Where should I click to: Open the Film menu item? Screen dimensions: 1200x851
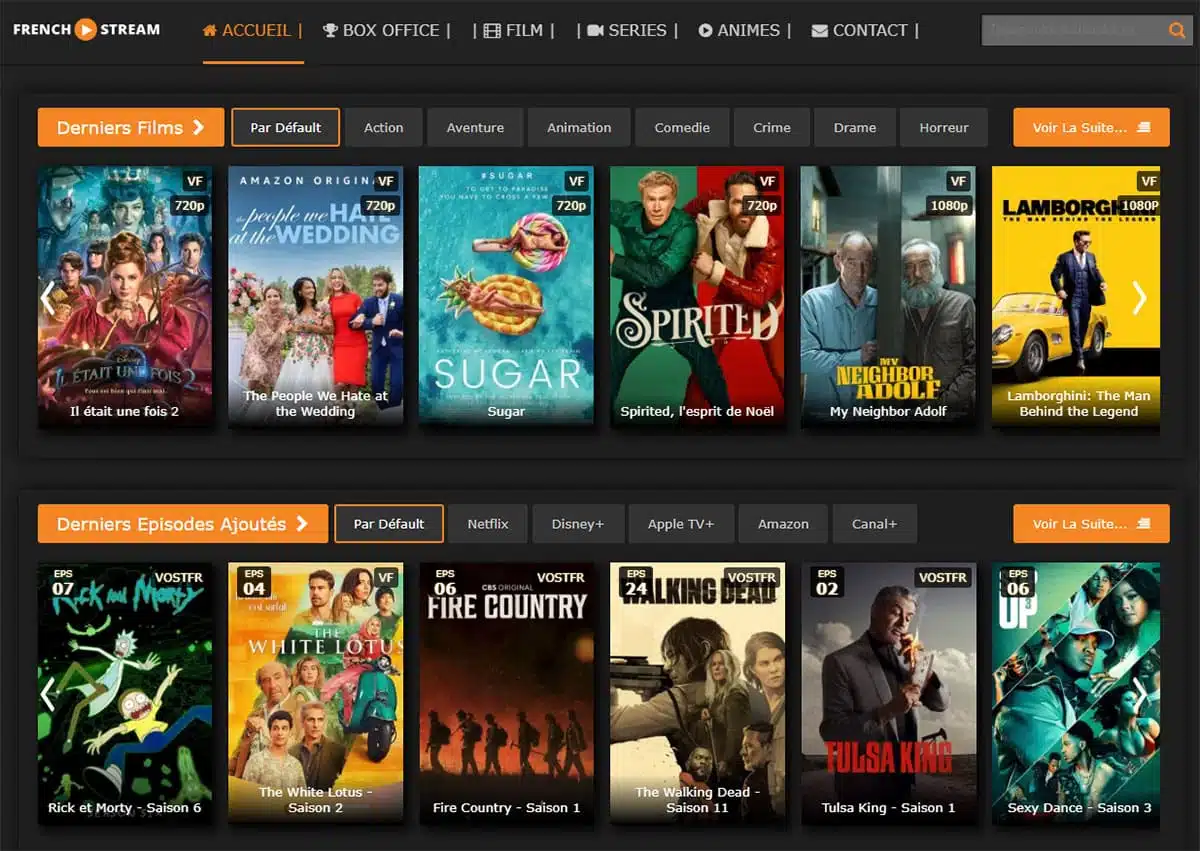click(x=514, y=31)
